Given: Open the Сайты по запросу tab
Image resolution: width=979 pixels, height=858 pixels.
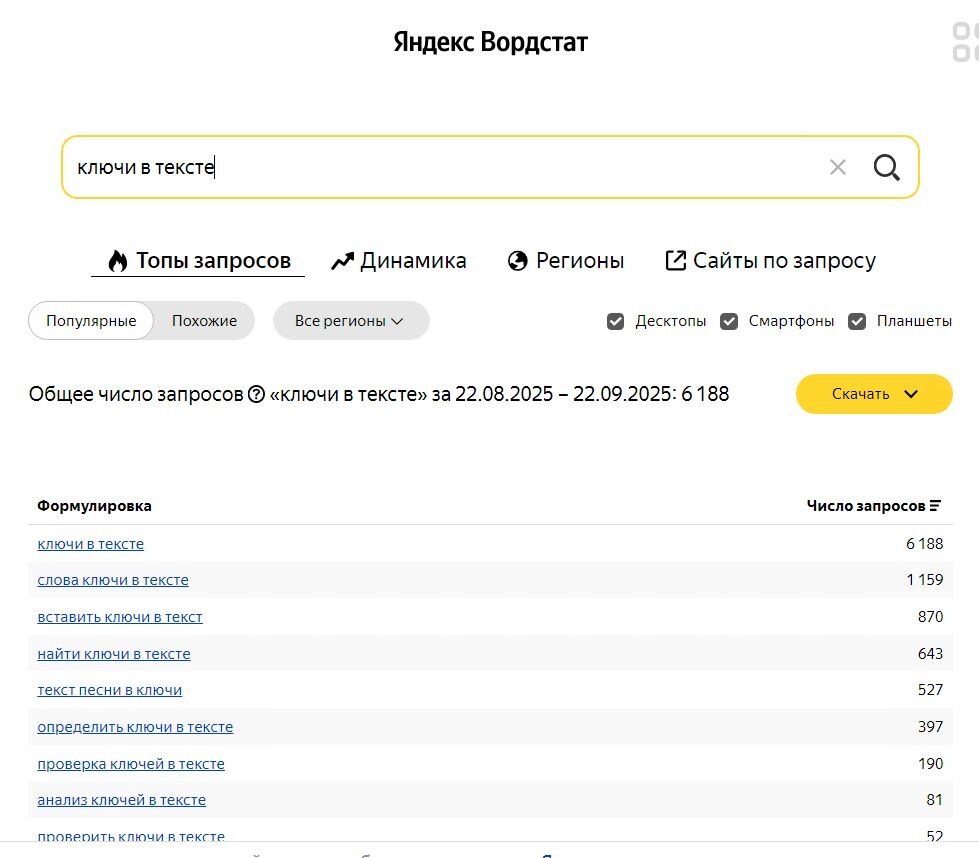Looking at the screenshot, I should pyautogui.click(x=770, y=260).
